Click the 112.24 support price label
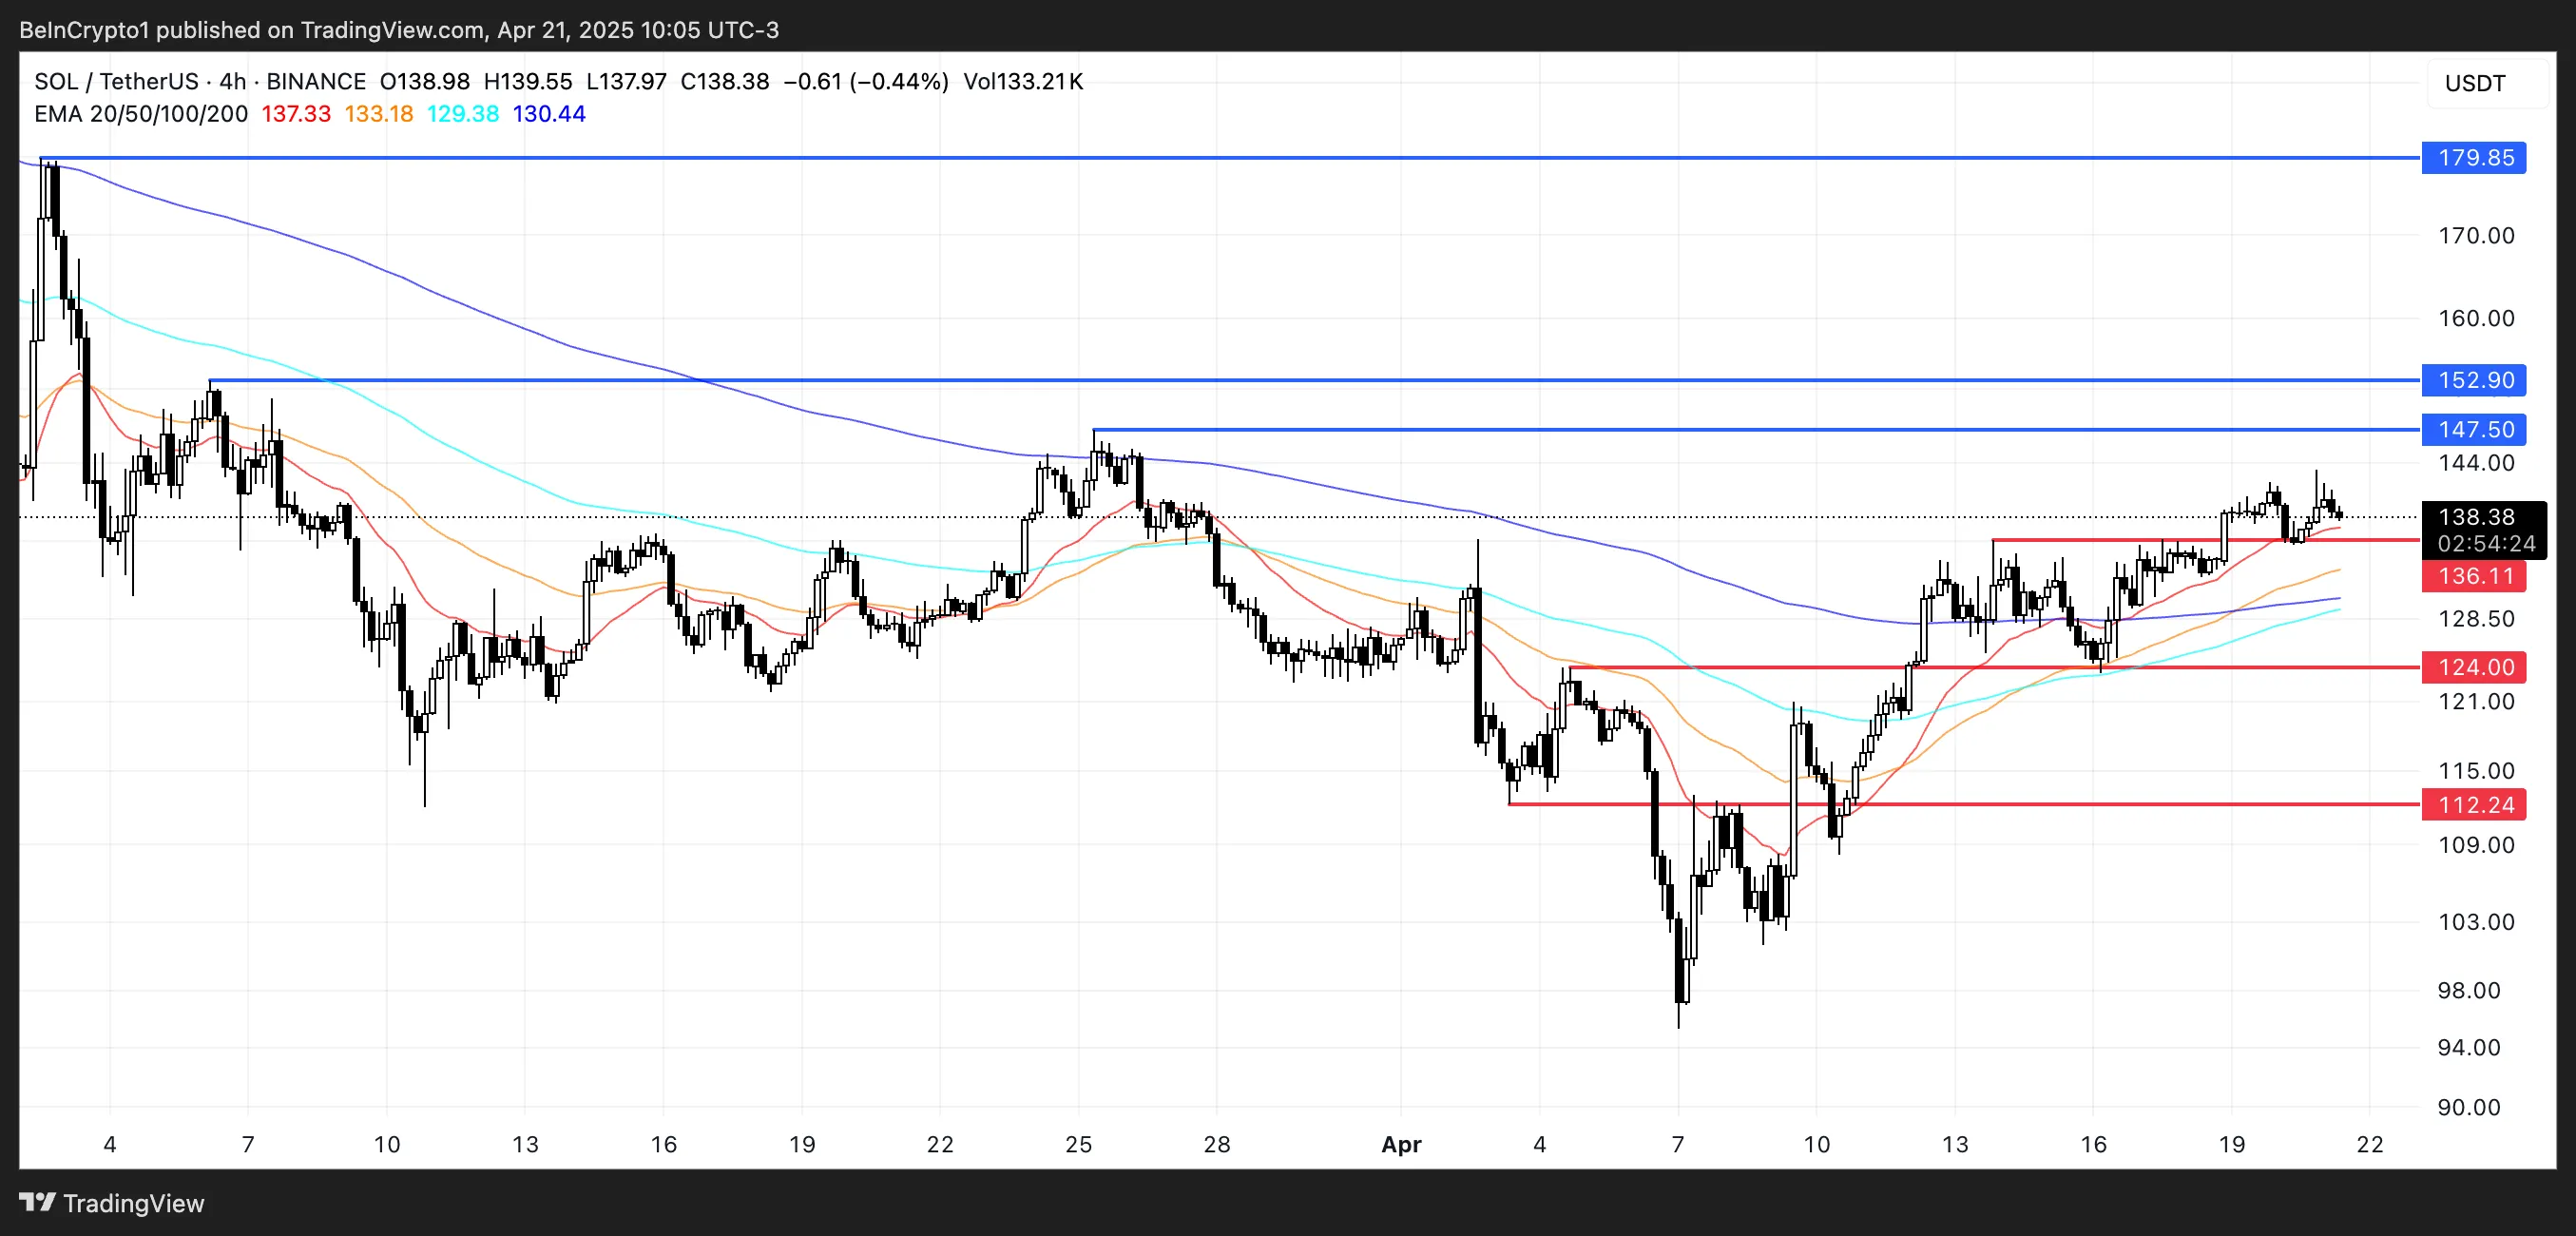Screen dimensions: 2576x1236 tap(2473, 804)
